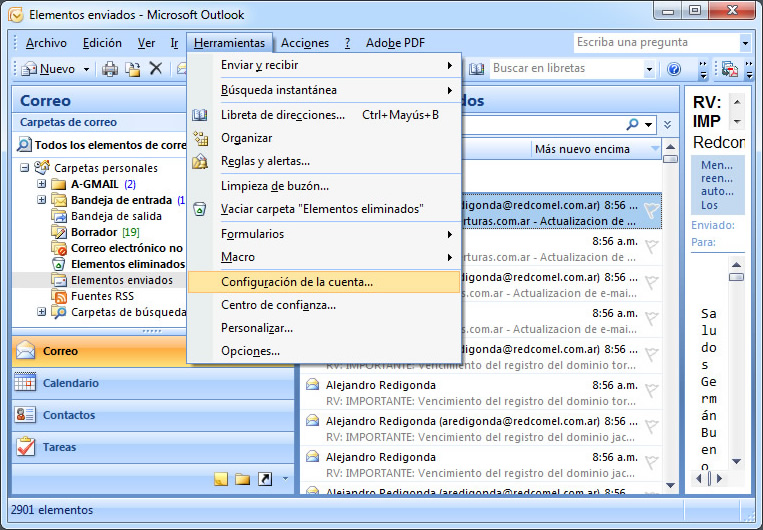Click the blue Help question mark icon
Screen dimensions: 763x530
click(674, 69)
